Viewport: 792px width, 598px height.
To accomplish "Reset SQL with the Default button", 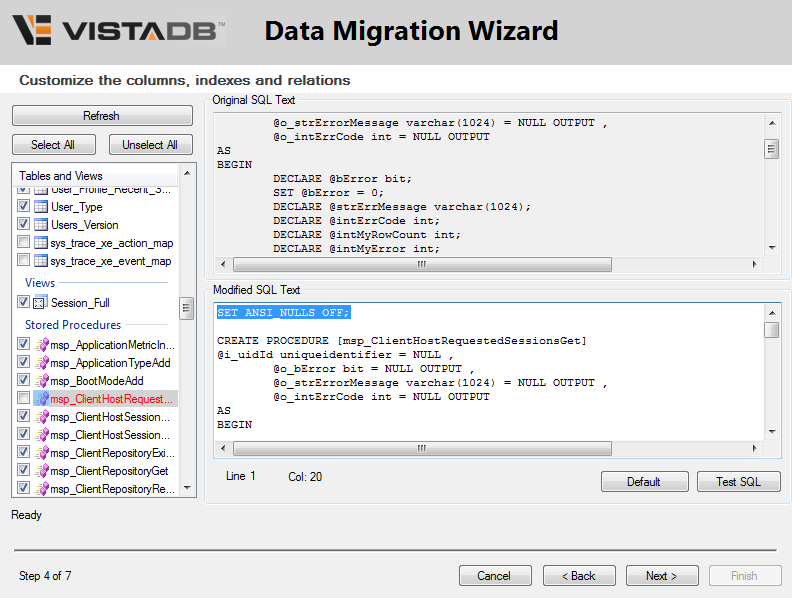I will tap(644, 482).
